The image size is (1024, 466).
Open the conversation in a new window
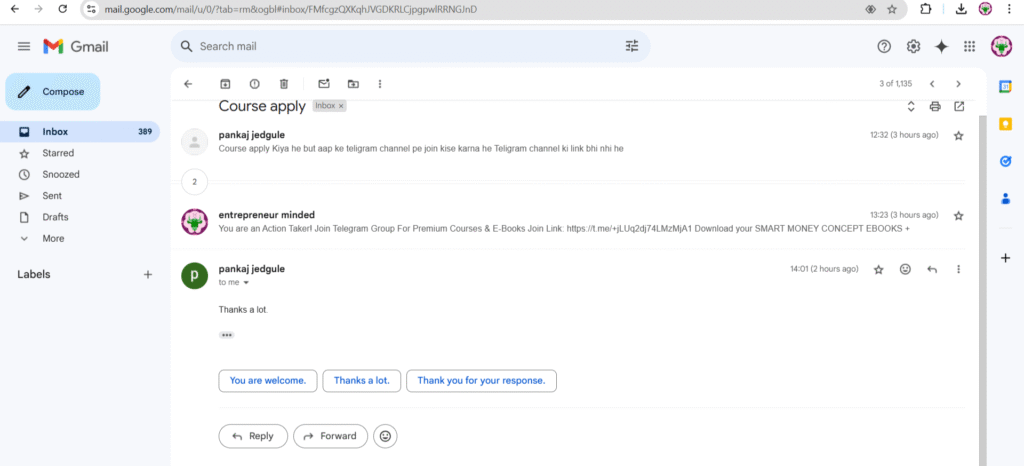click(959, 106)
